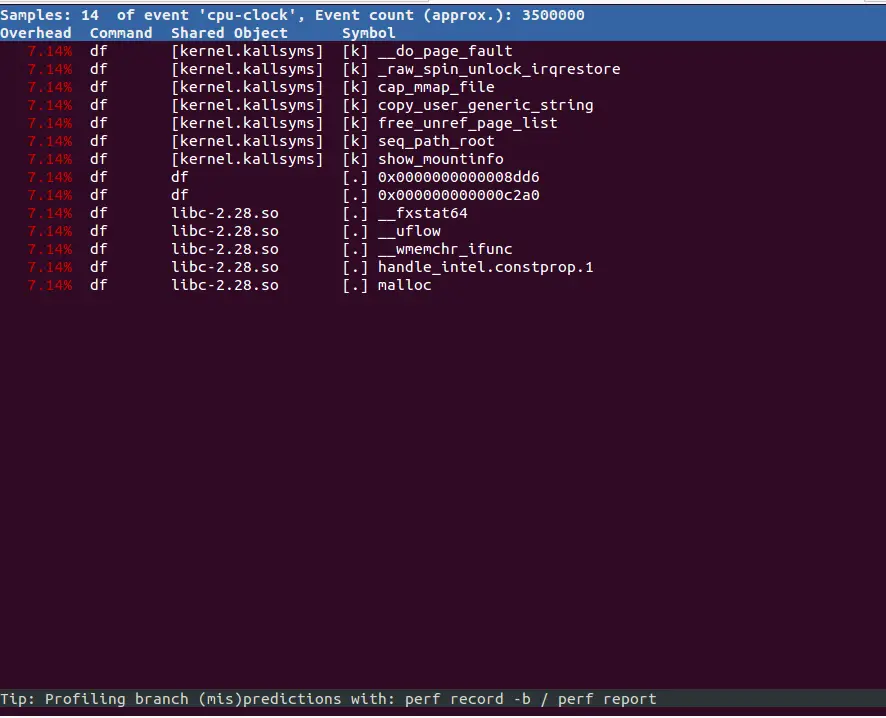Expand the handle_intel.constprop.1 symbol row
Screen dimensions: 886x718
(484, 267)
